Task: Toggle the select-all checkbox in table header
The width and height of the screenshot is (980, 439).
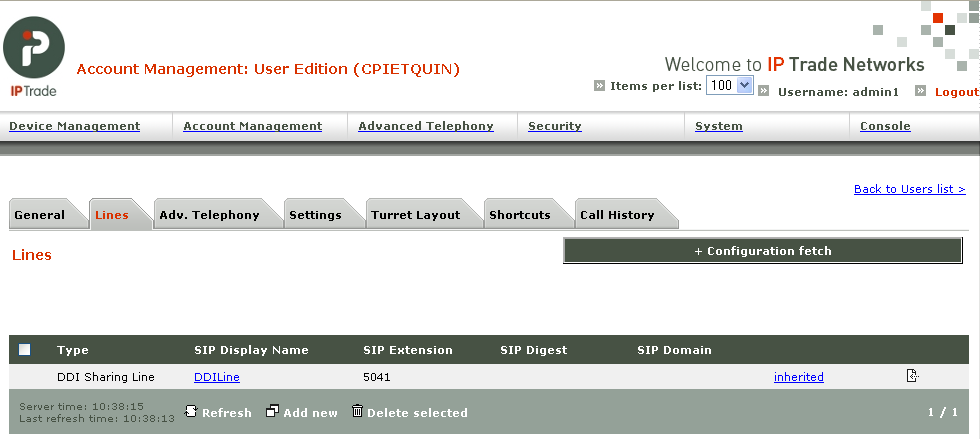Action: pos(24,350)
